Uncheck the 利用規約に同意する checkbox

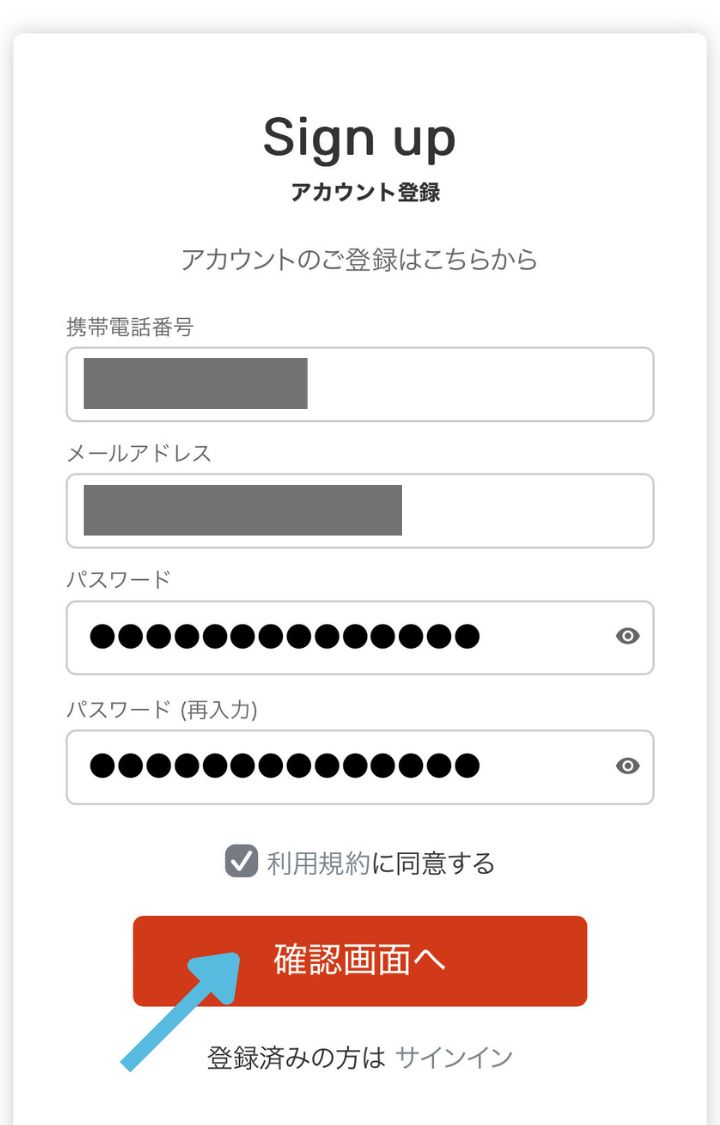241,861
